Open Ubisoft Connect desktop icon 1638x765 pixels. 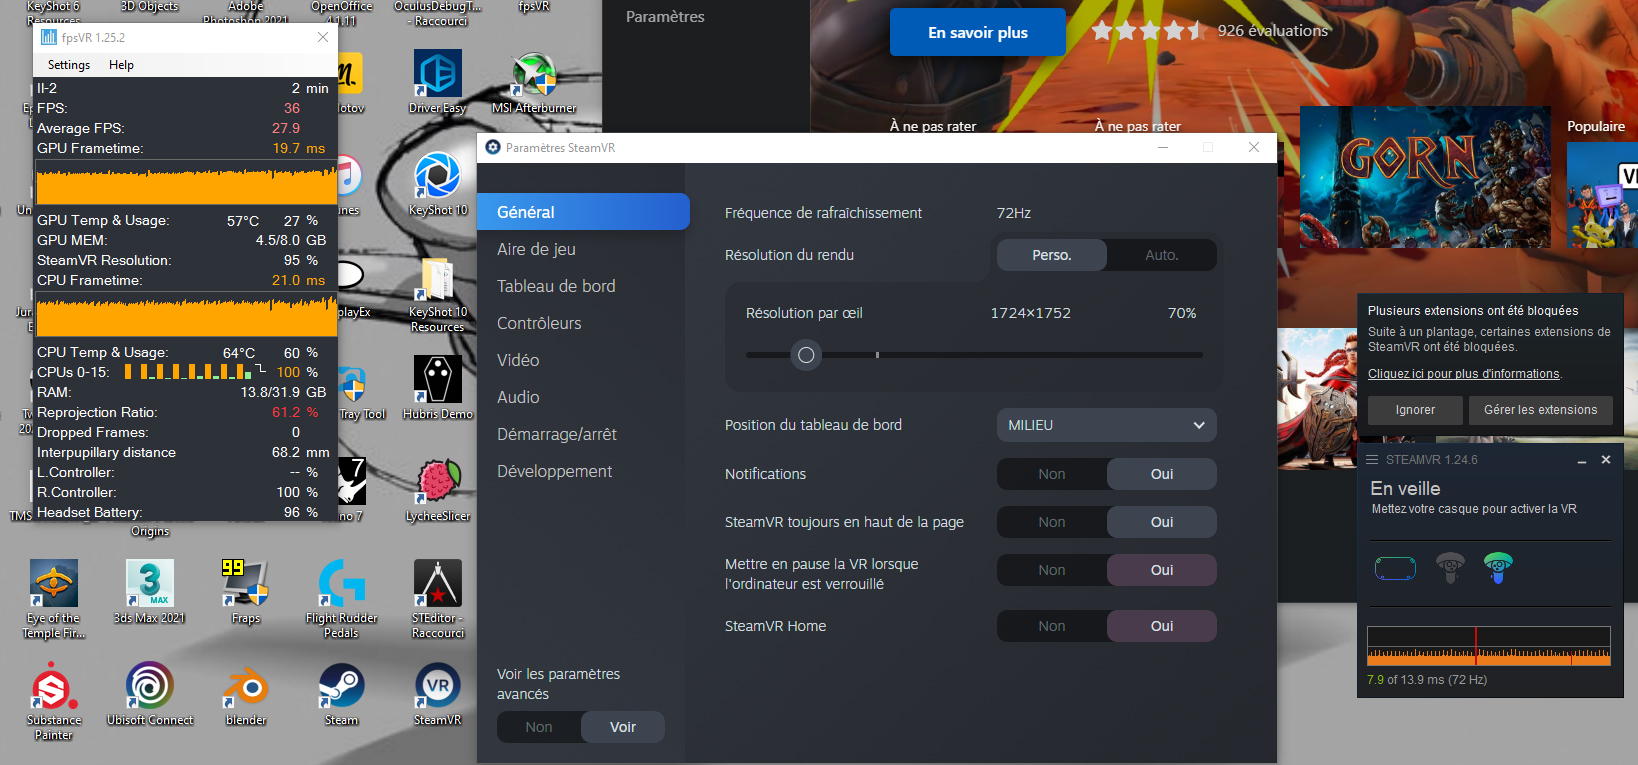point(150,694)
